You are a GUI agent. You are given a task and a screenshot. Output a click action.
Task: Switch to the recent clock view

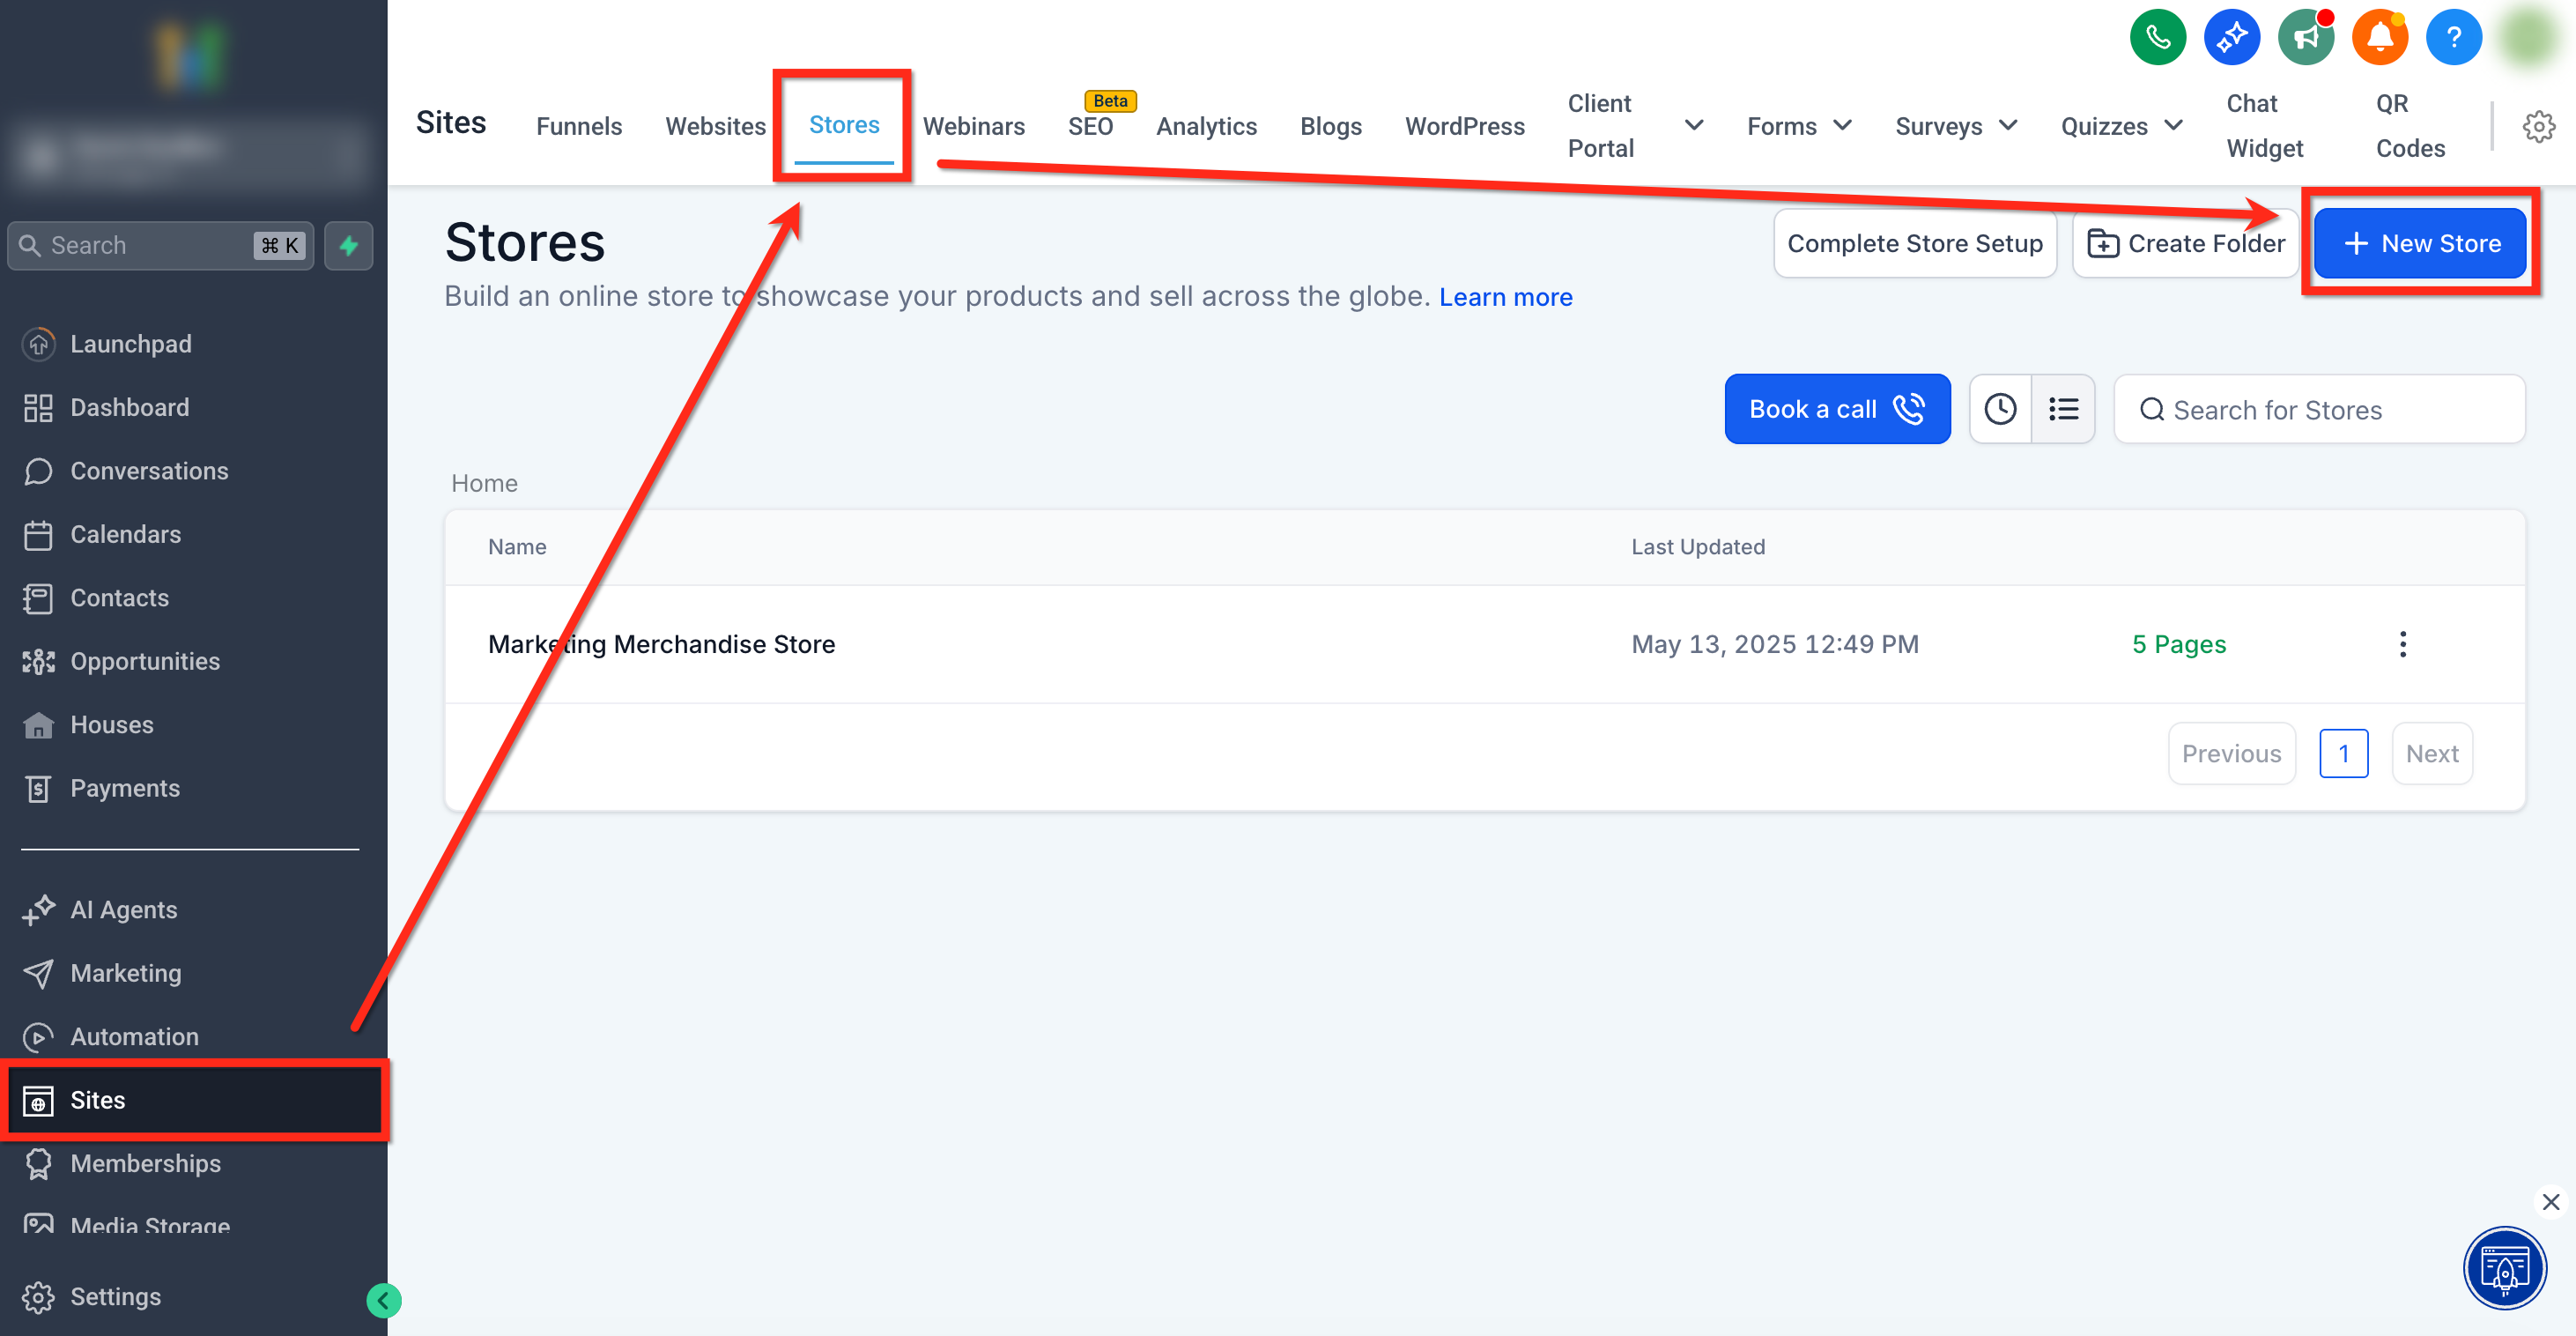click(2000, 409)
